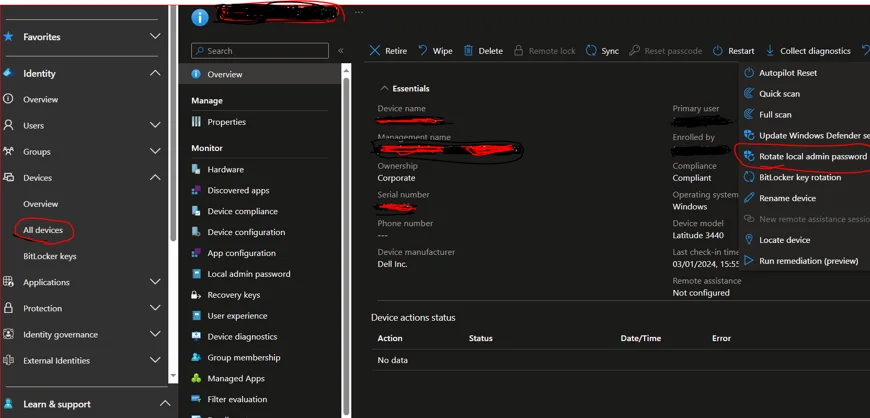Choose Autopilot Reset from the menu
This screenshot has width=870, height=418.
click(787, 73)
